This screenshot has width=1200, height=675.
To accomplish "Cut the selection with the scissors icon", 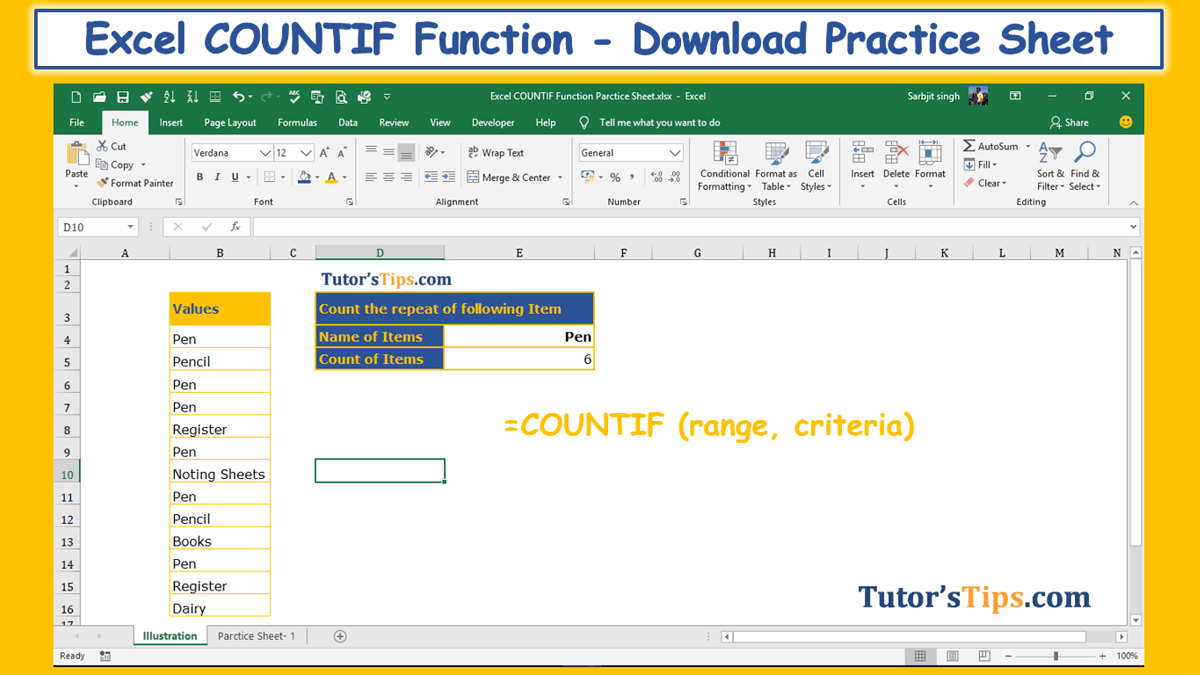I will coord(111,146).
